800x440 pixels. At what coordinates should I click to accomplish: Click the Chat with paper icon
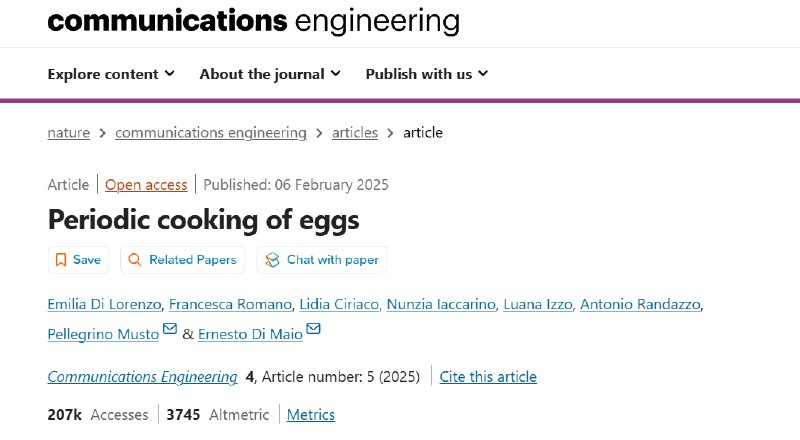tap(272, 260)
